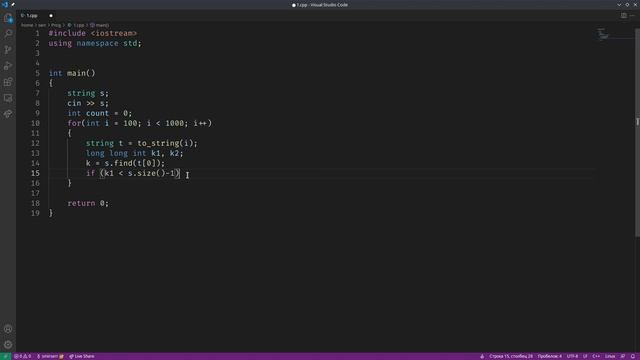Open the editor More Actions ellipsis
Viewport: 640px width, 360px height.
pyautogui.click(x=633, y=16)
